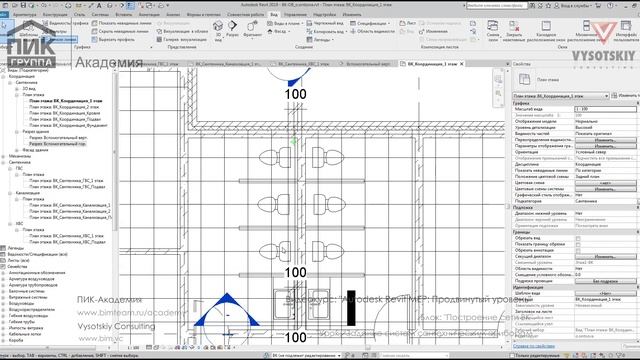Click the Изменения revisions tool
Viewport: 640px width, 360px height.
[x=433, y=31]
